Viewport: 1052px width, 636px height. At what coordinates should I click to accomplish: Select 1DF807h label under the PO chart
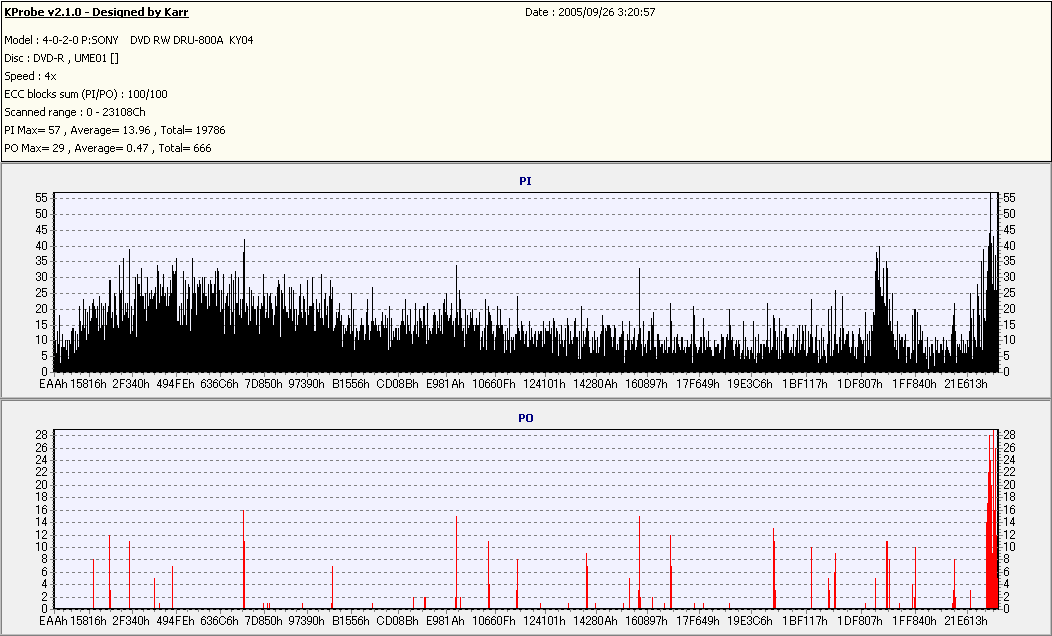(x=859, y=621)
